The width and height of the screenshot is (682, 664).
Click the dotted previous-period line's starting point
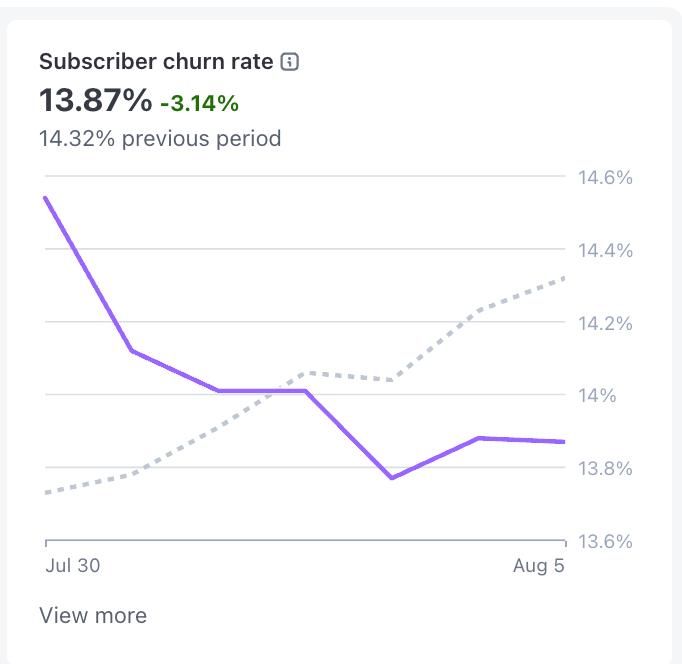coord(47,492)
